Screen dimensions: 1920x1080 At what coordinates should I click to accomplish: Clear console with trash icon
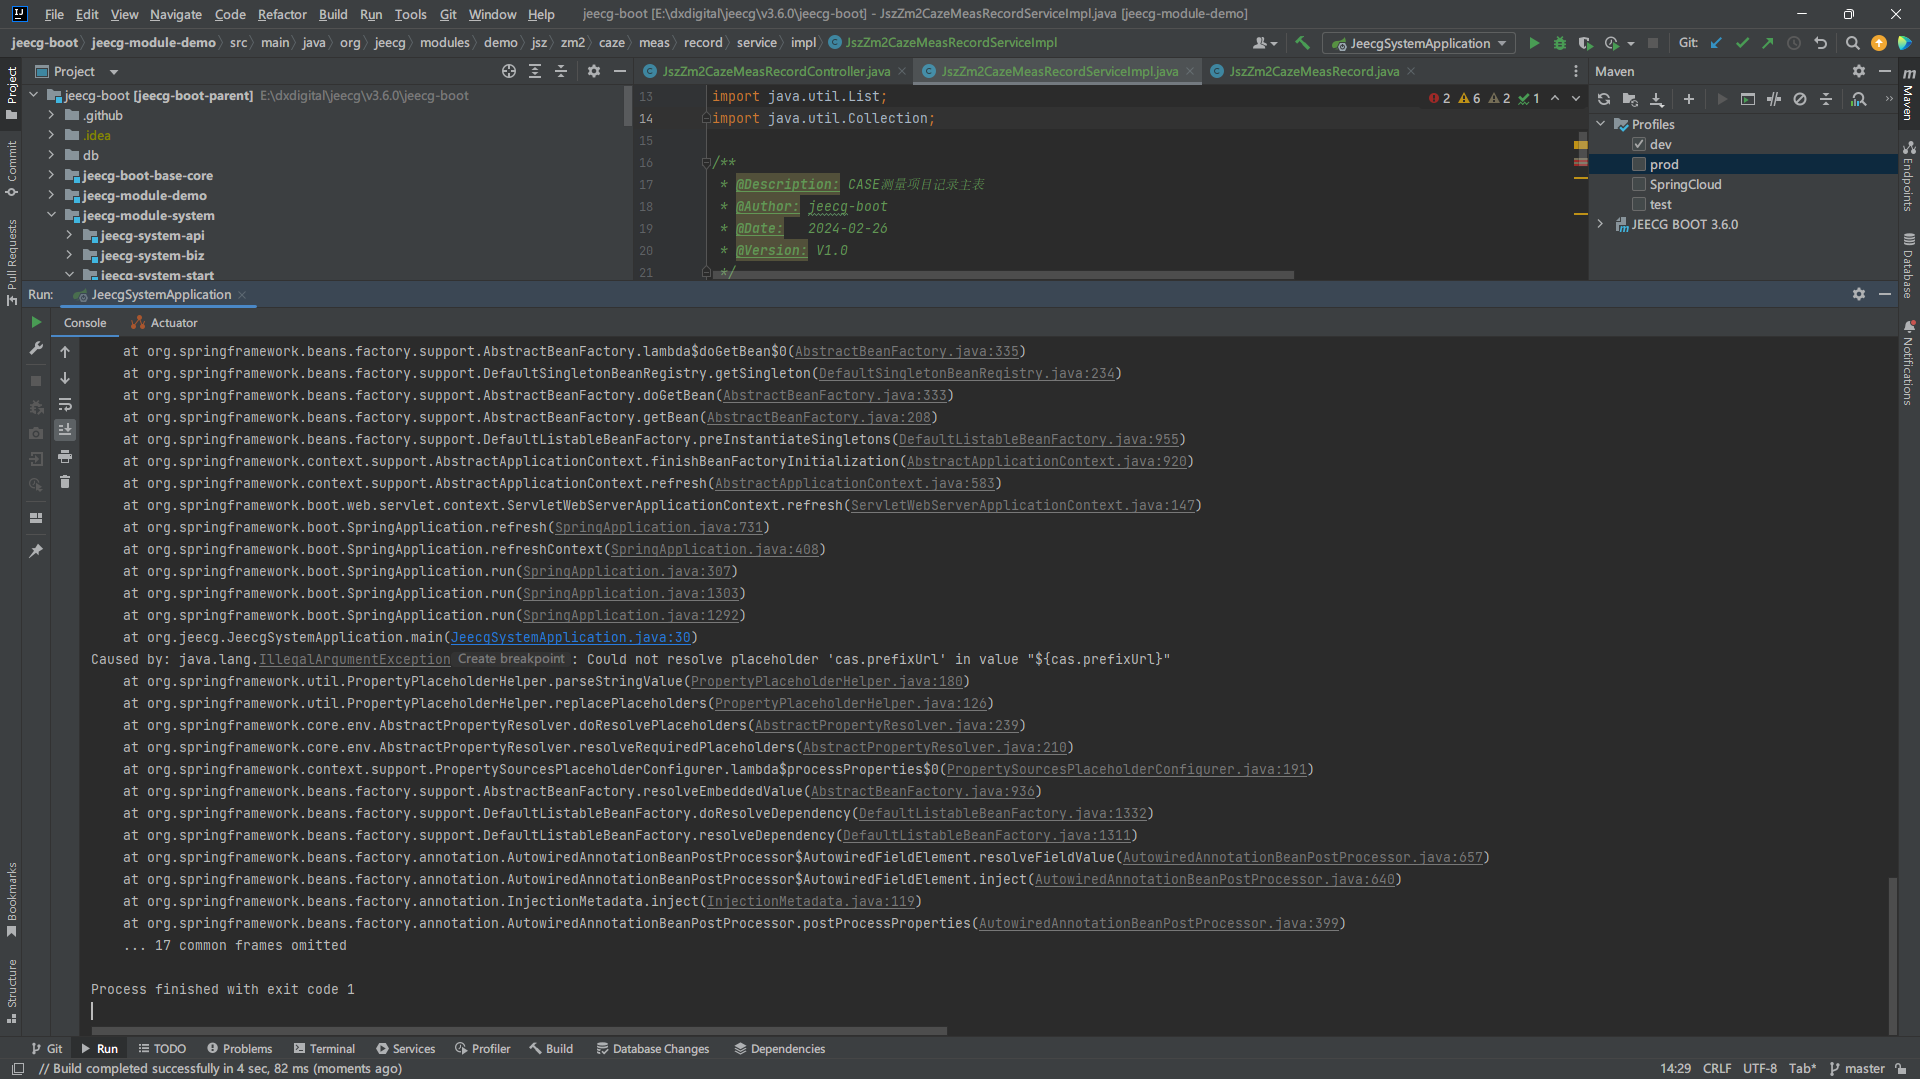[x=65, y=482]
